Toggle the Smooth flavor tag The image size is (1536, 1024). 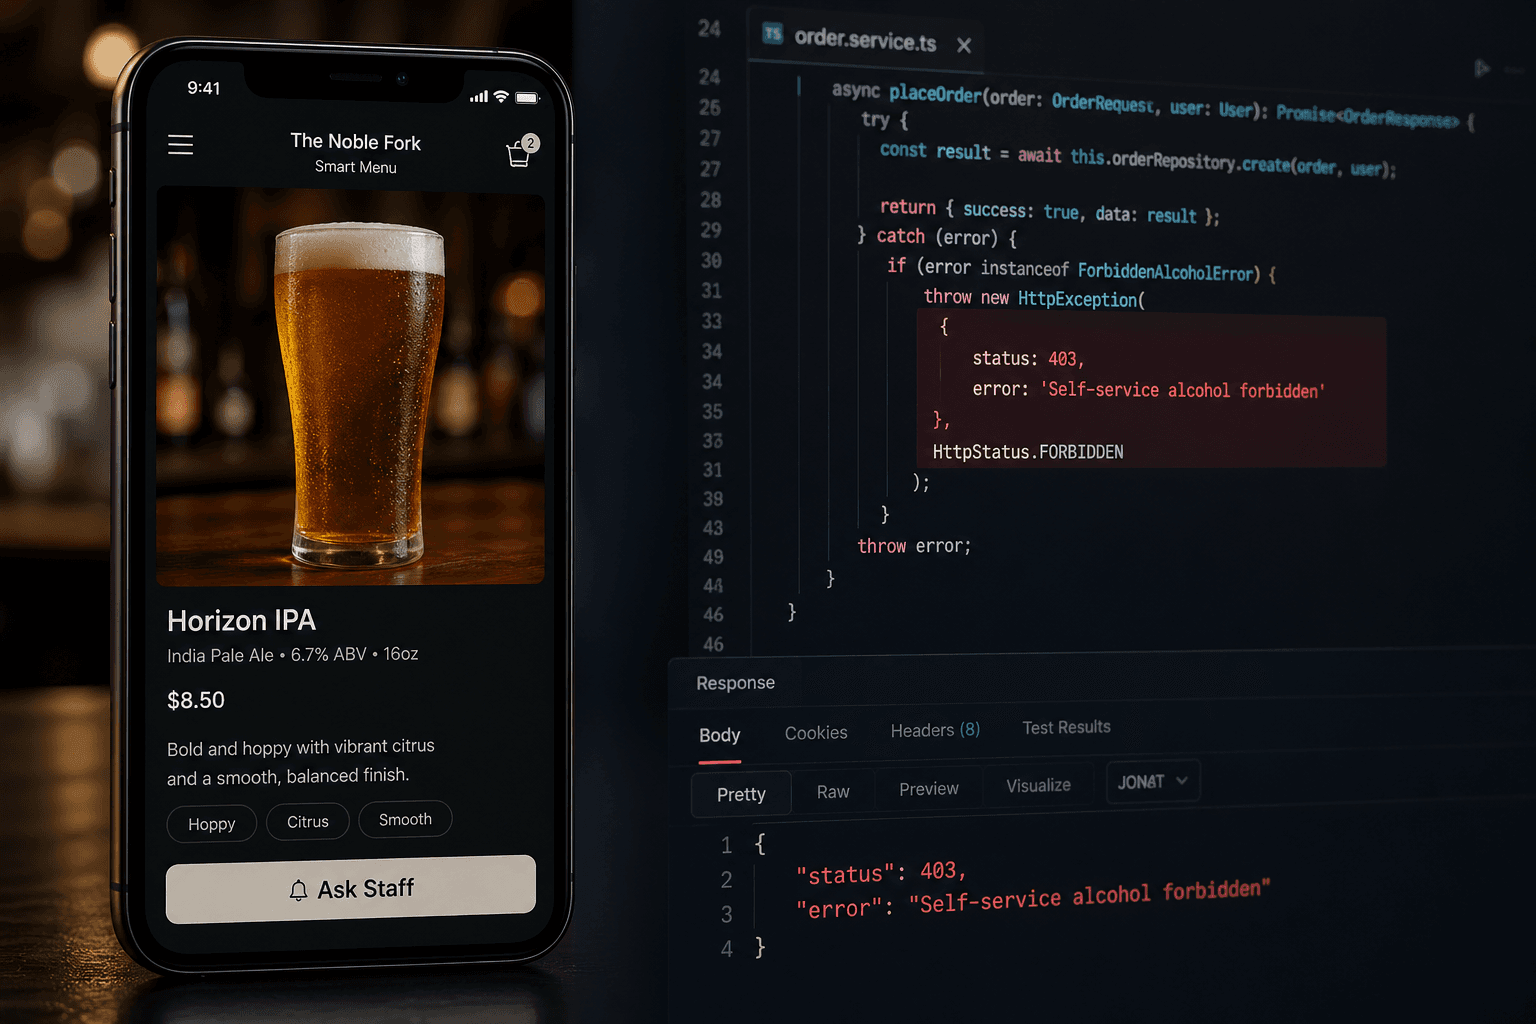[405, 819]
